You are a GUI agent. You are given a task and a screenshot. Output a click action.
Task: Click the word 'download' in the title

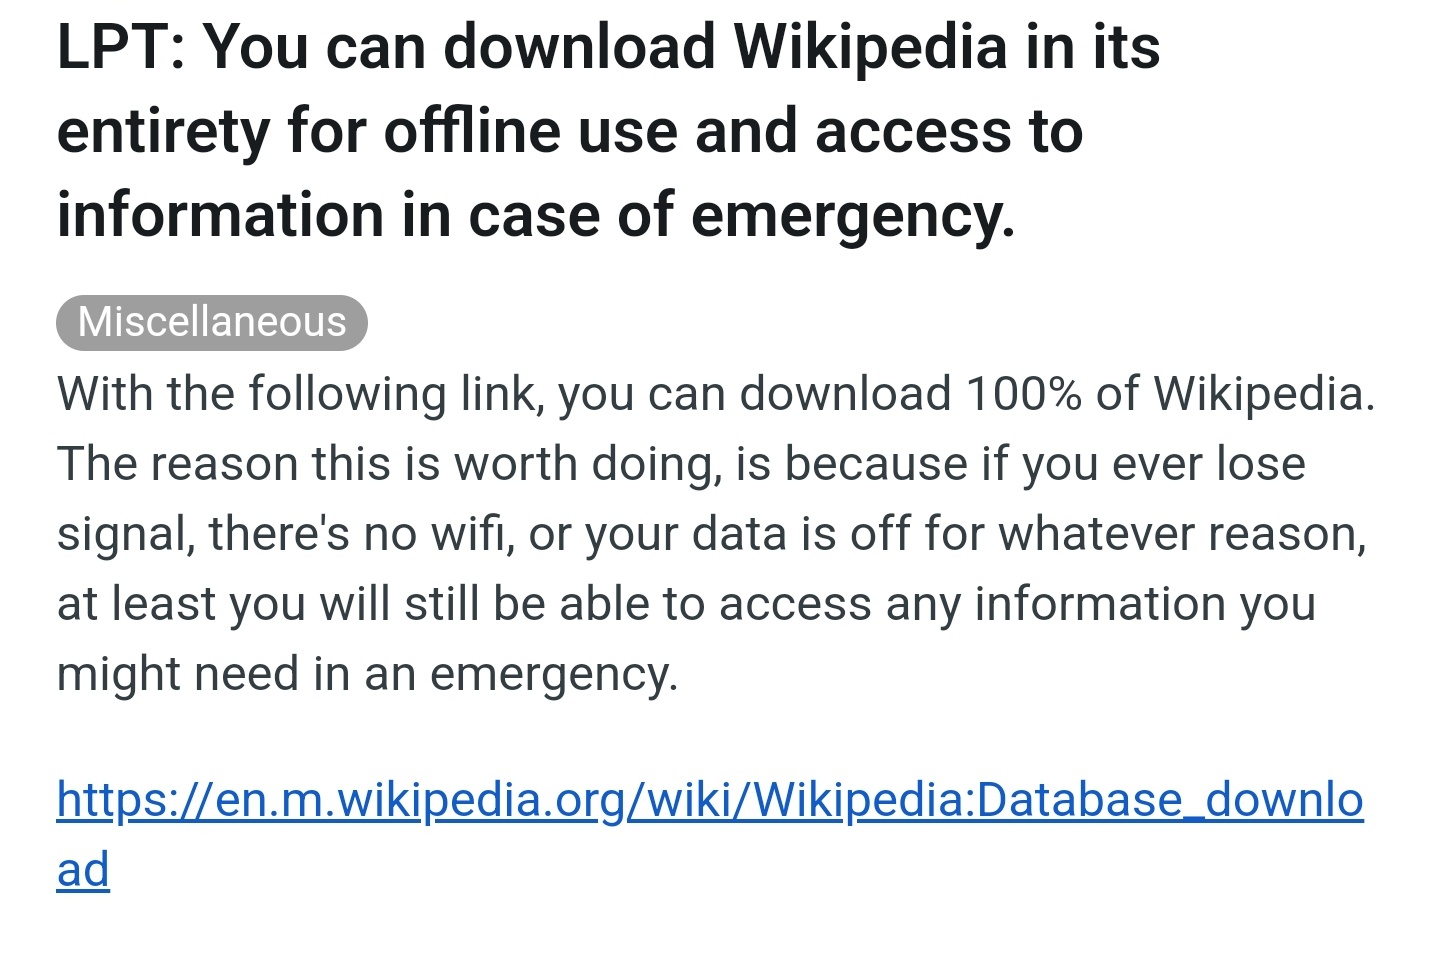(x=579, y=47)
